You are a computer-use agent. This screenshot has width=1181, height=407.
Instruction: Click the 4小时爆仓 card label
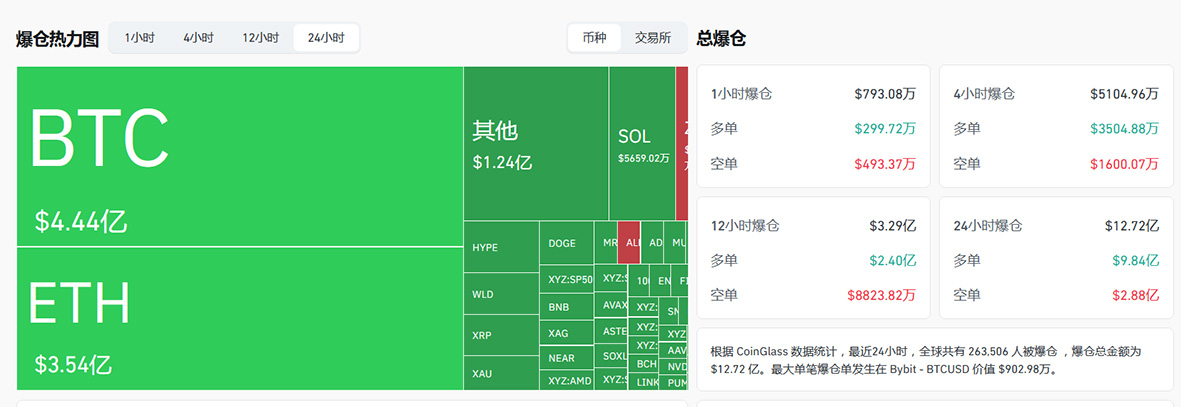984,94
